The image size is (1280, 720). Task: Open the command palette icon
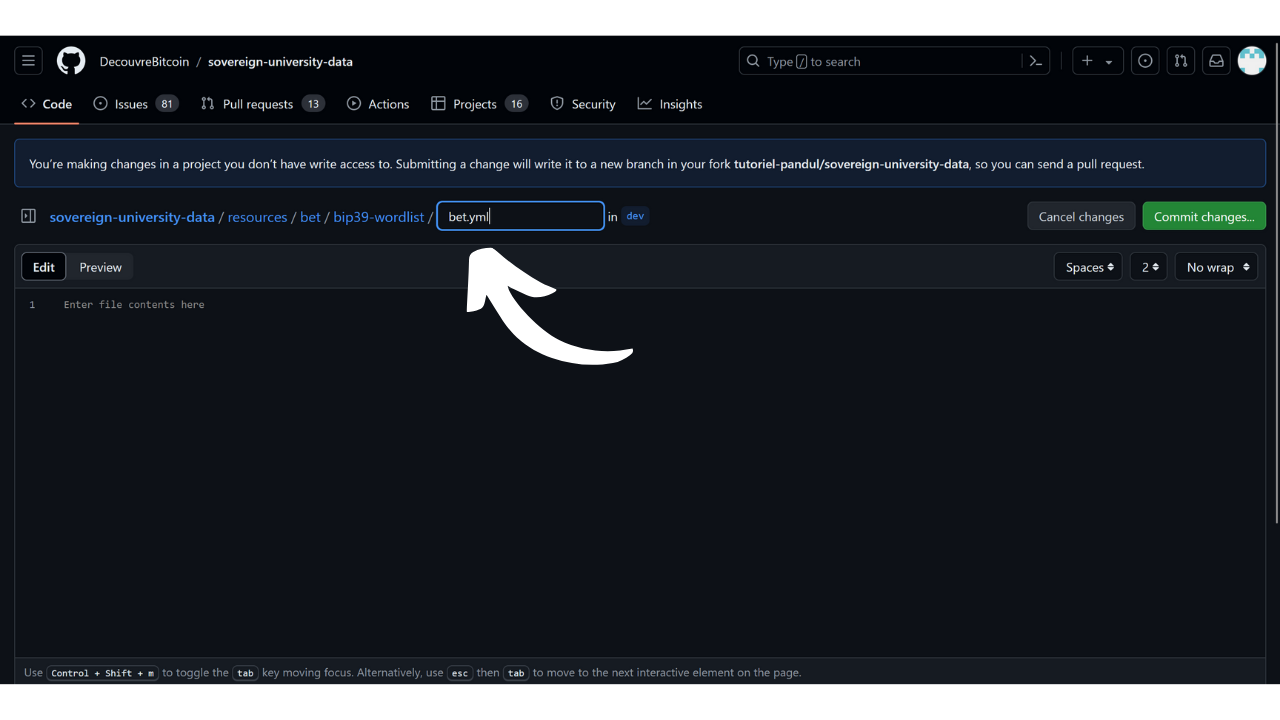point(1036,61)
